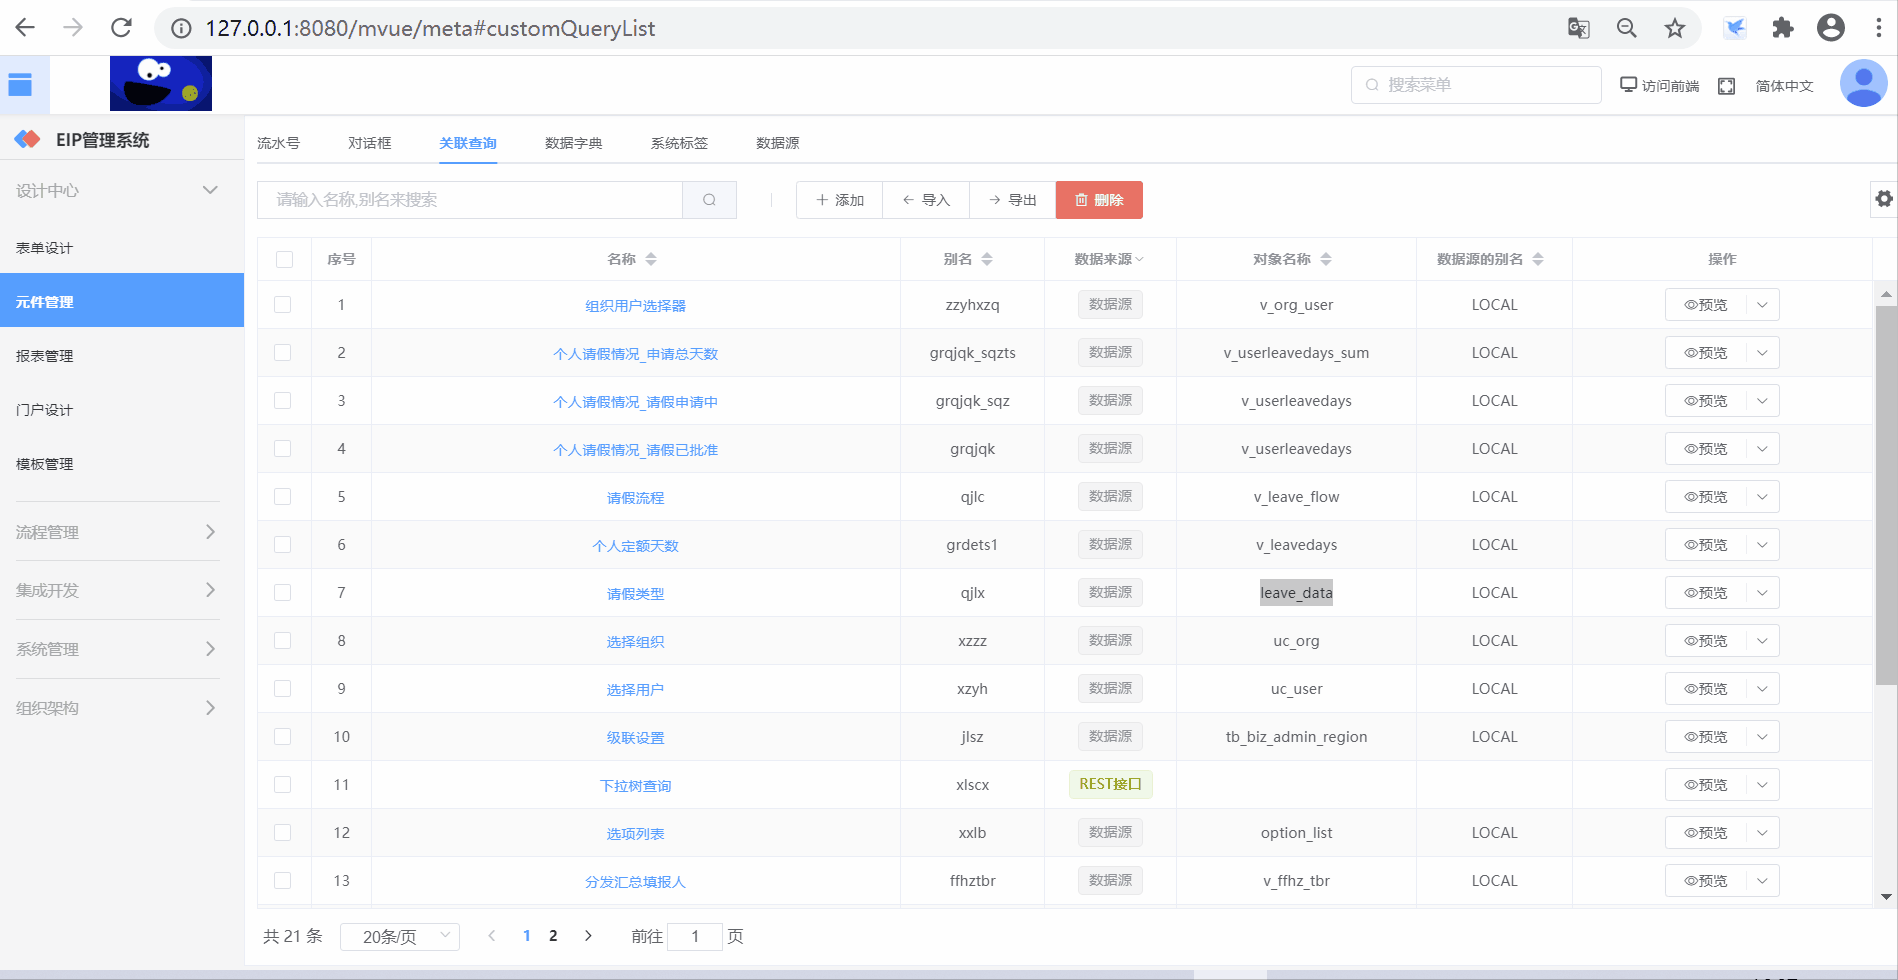
Task: Open the browser profile account icon
Action: tap(1831, 28)
